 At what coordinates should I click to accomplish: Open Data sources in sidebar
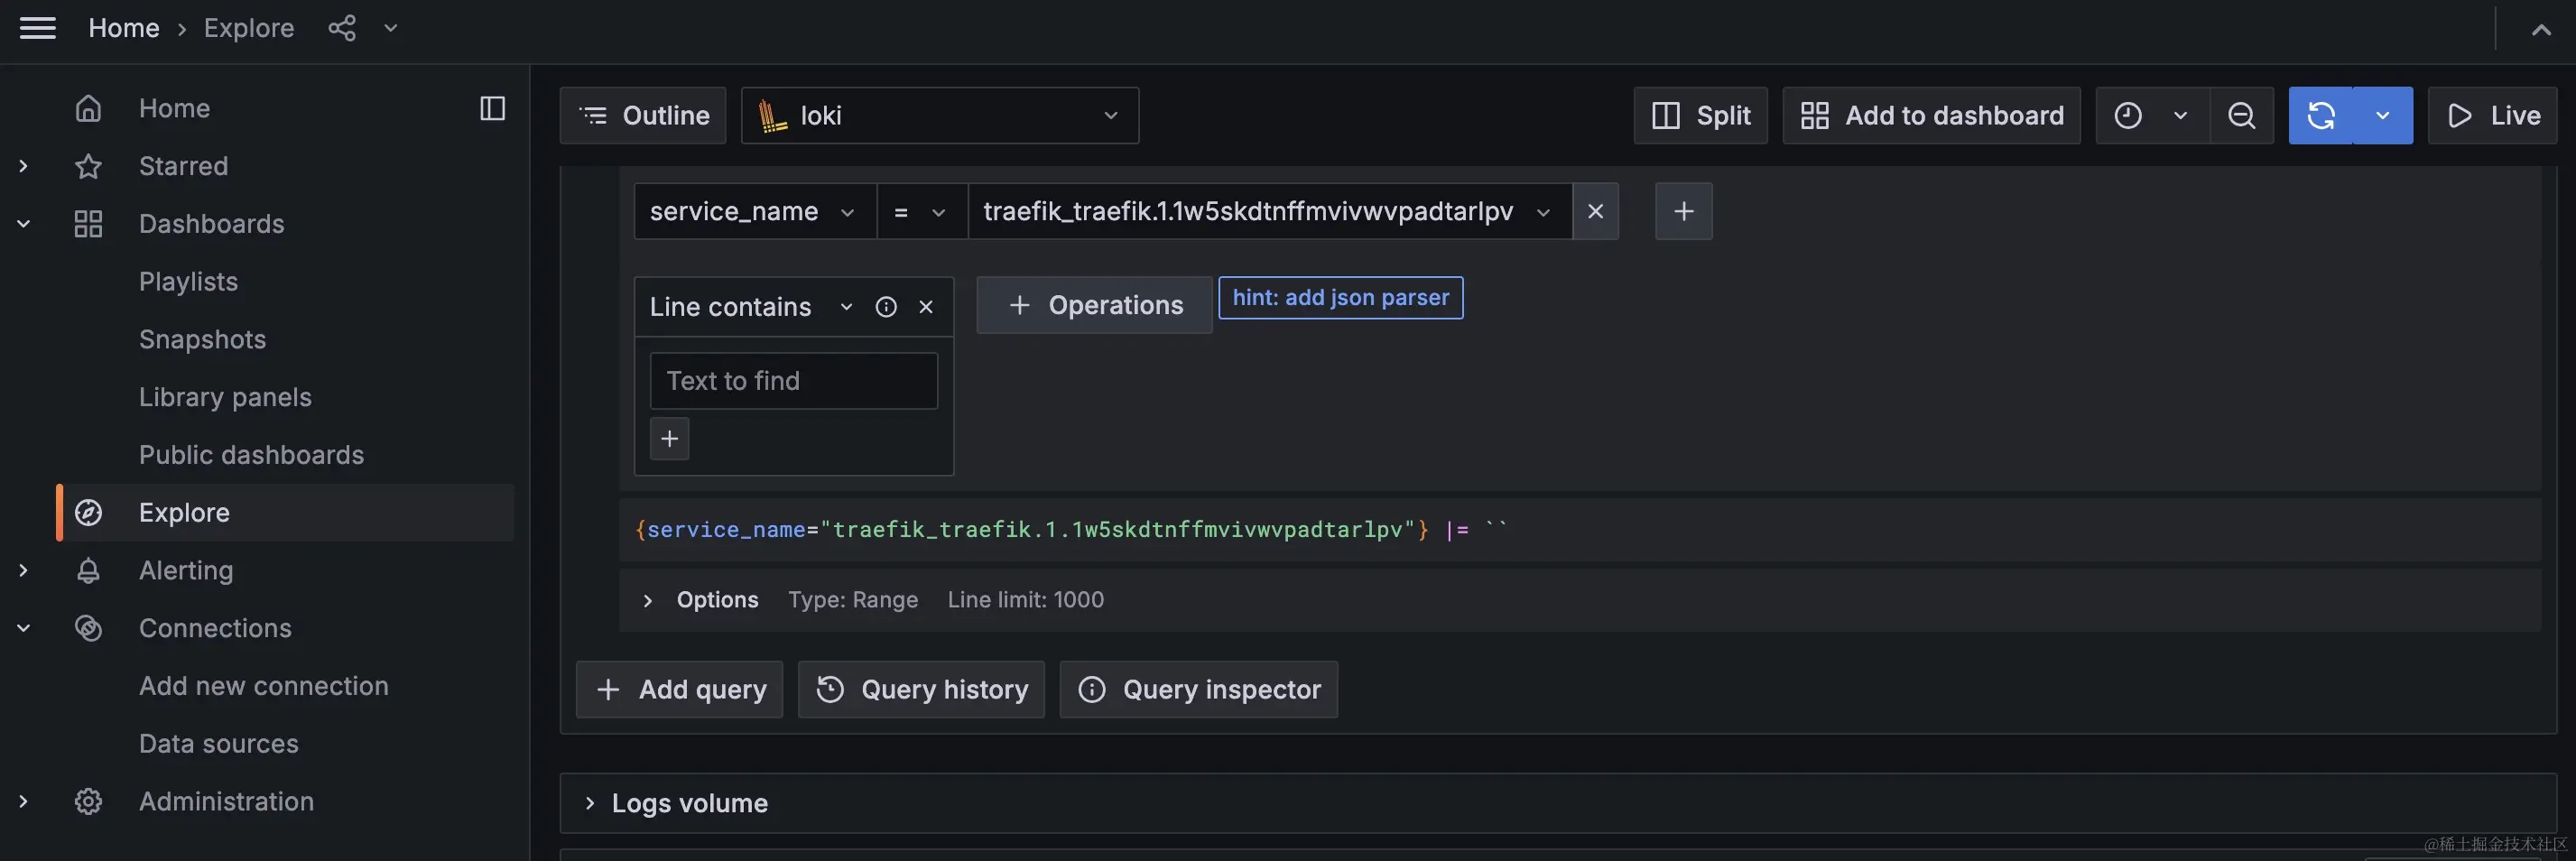tap(218, 744)
